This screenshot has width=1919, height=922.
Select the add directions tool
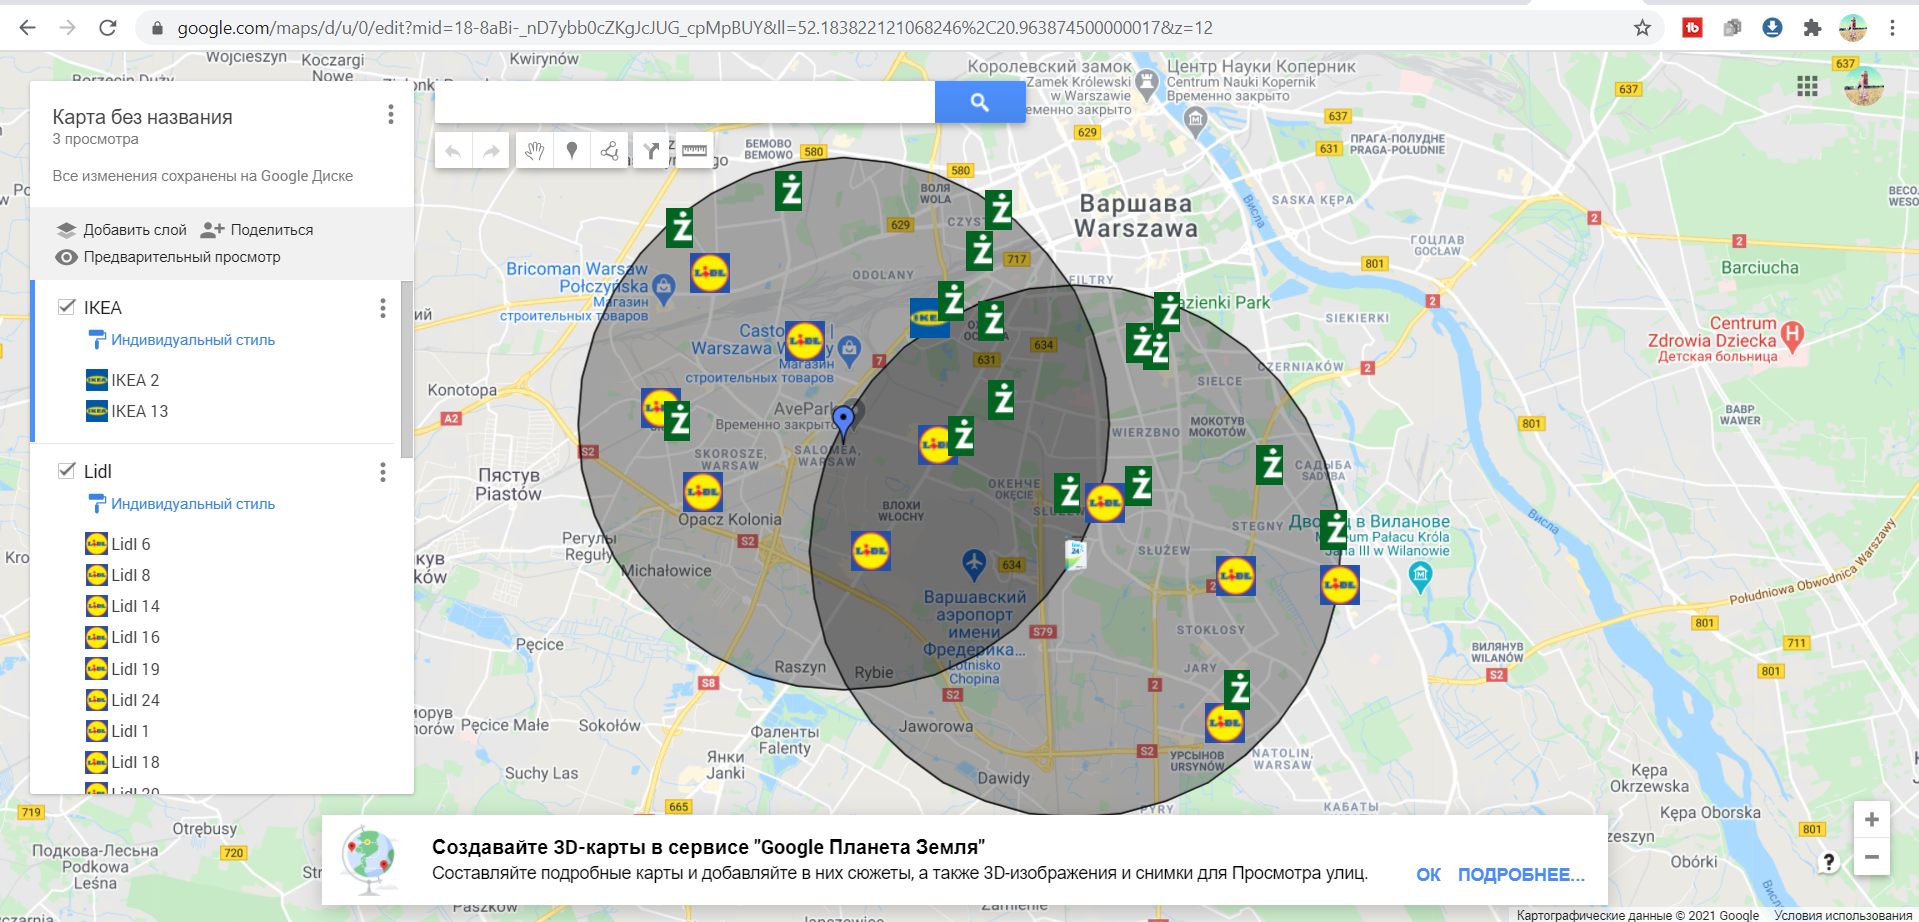pos(651,151)
